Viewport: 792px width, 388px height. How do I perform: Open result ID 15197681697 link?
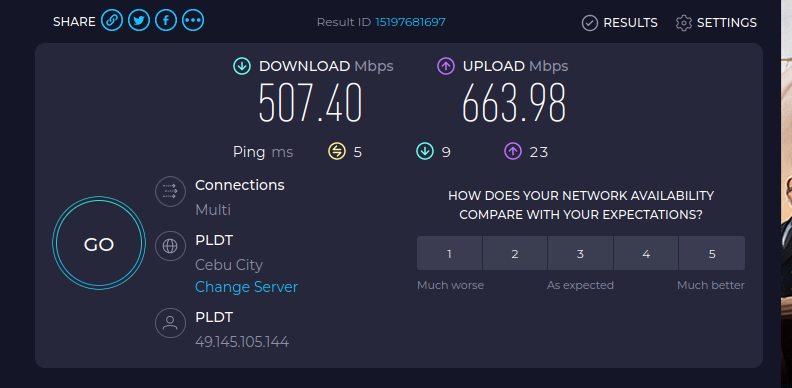coord(410,22)
